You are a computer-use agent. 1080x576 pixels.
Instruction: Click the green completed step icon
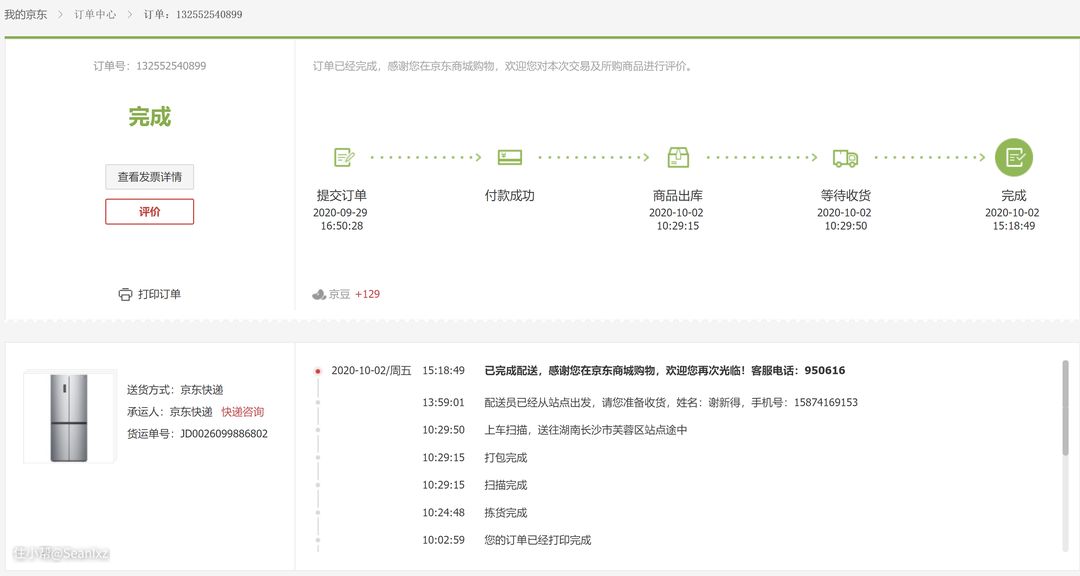coord(1014,157)
